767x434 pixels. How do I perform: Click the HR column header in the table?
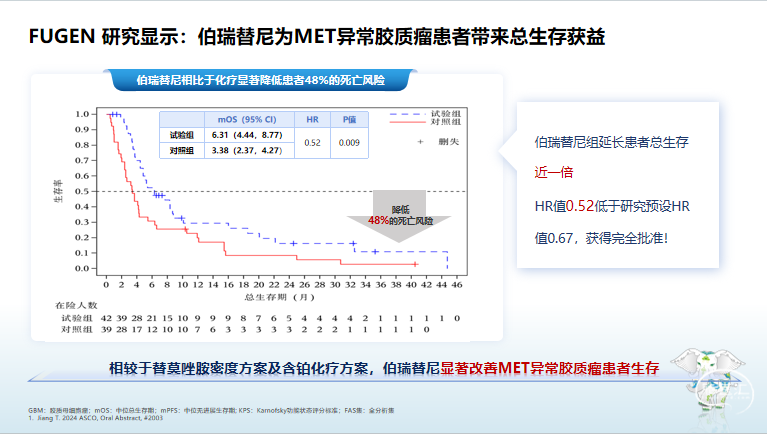click(x=312, y=119)
